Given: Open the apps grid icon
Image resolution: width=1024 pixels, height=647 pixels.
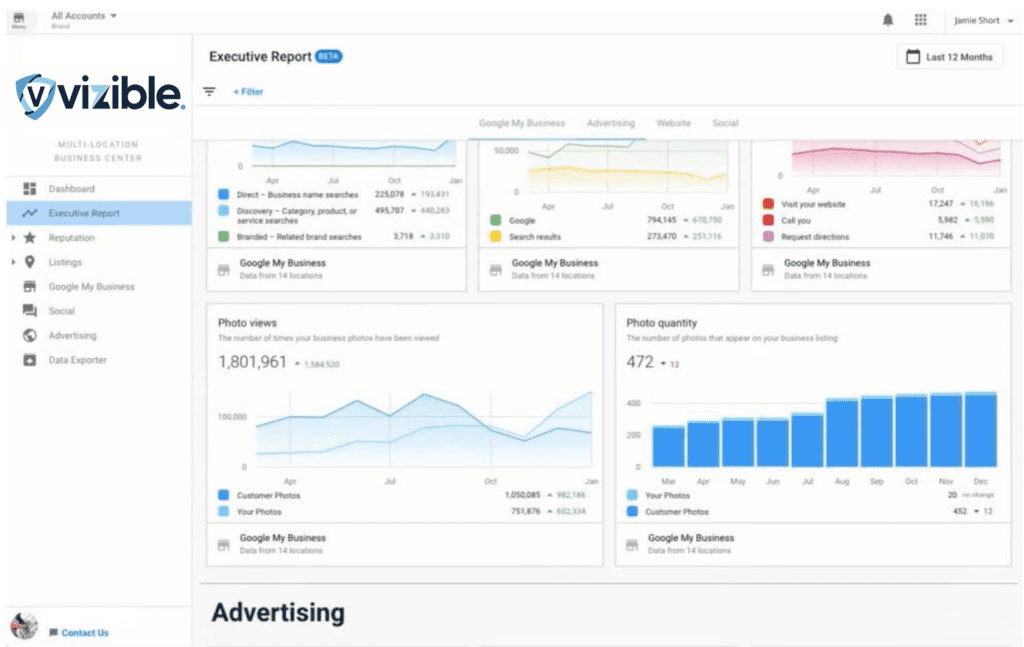Looking at the screenshot, I should [x=920, y=20].
